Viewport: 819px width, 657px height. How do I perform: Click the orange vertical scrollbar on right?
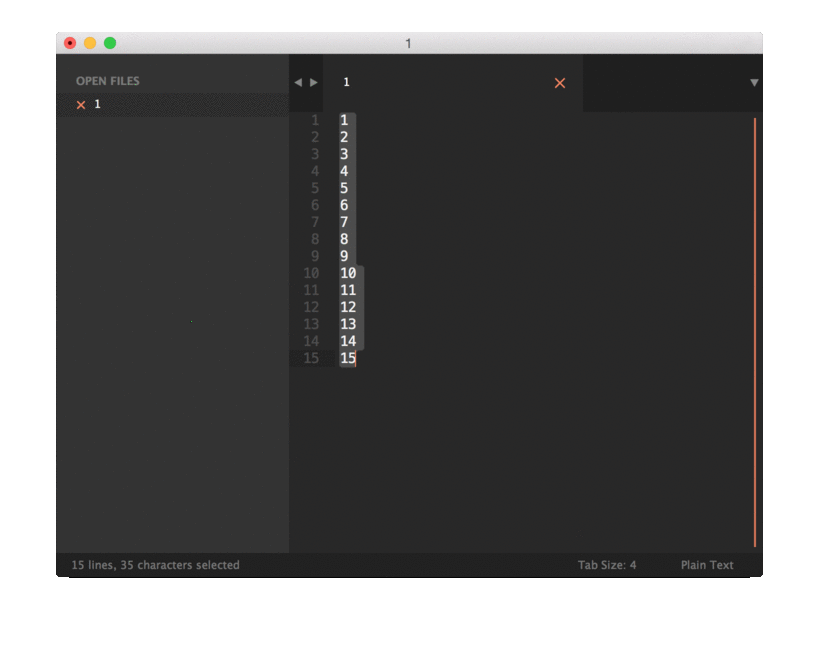755,330
